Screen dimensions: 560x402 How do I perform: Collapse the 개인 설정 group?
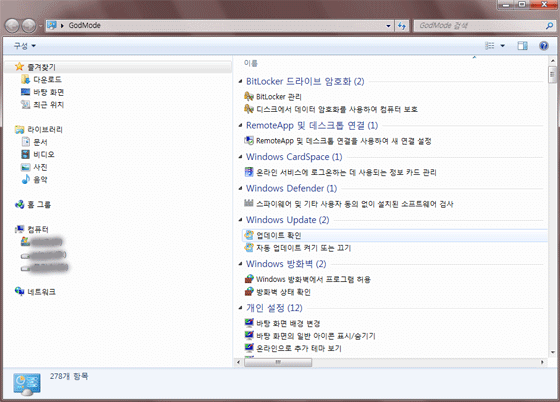(240, 308)
